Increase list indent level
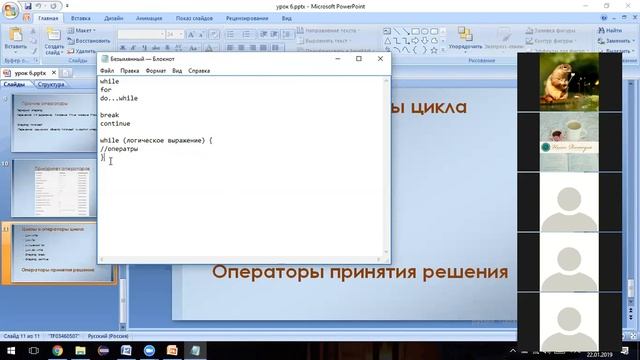640x360 pixels. (x=274, y=34)
